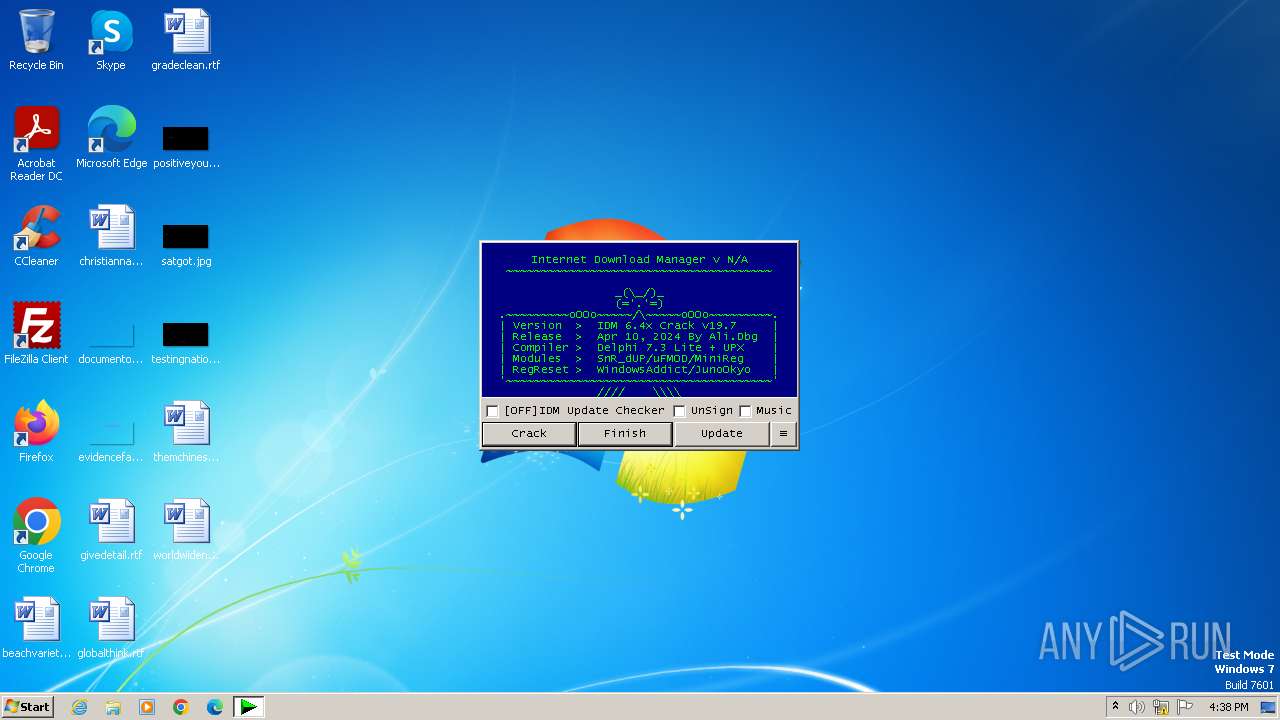Click the 4:38 PM clock
Image resolution: width=1280 pixels, height=720 pixels.
click(1228, 707)
